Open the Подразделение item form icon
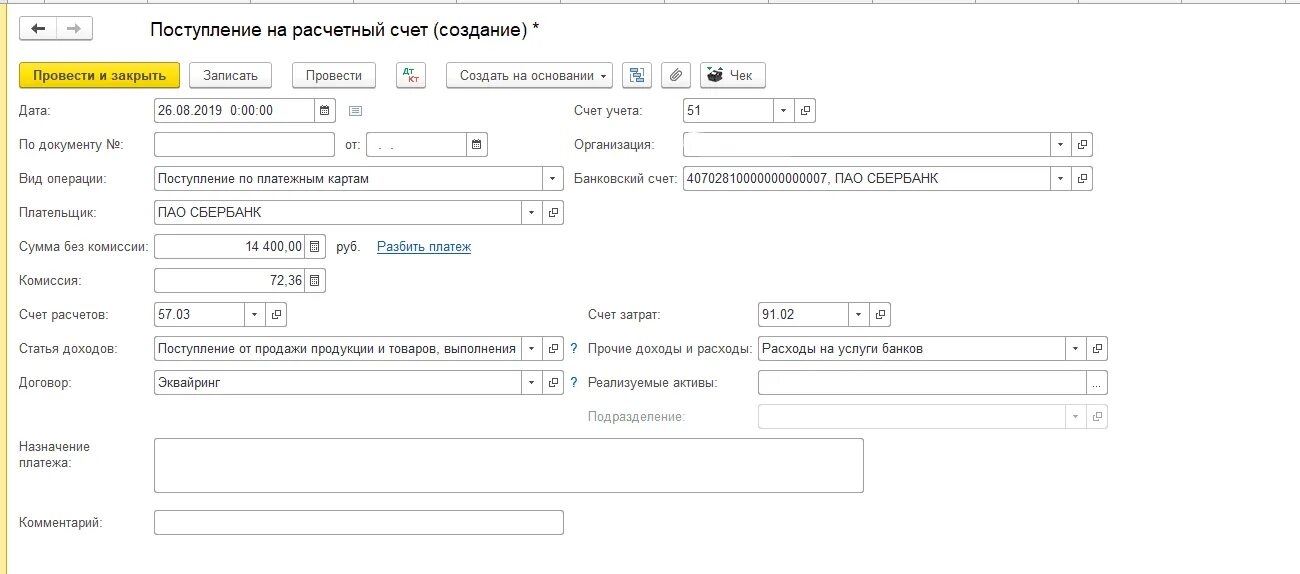Image resolution: width=1300 pixels, height=574 pixels. (x=1097, y=416)
